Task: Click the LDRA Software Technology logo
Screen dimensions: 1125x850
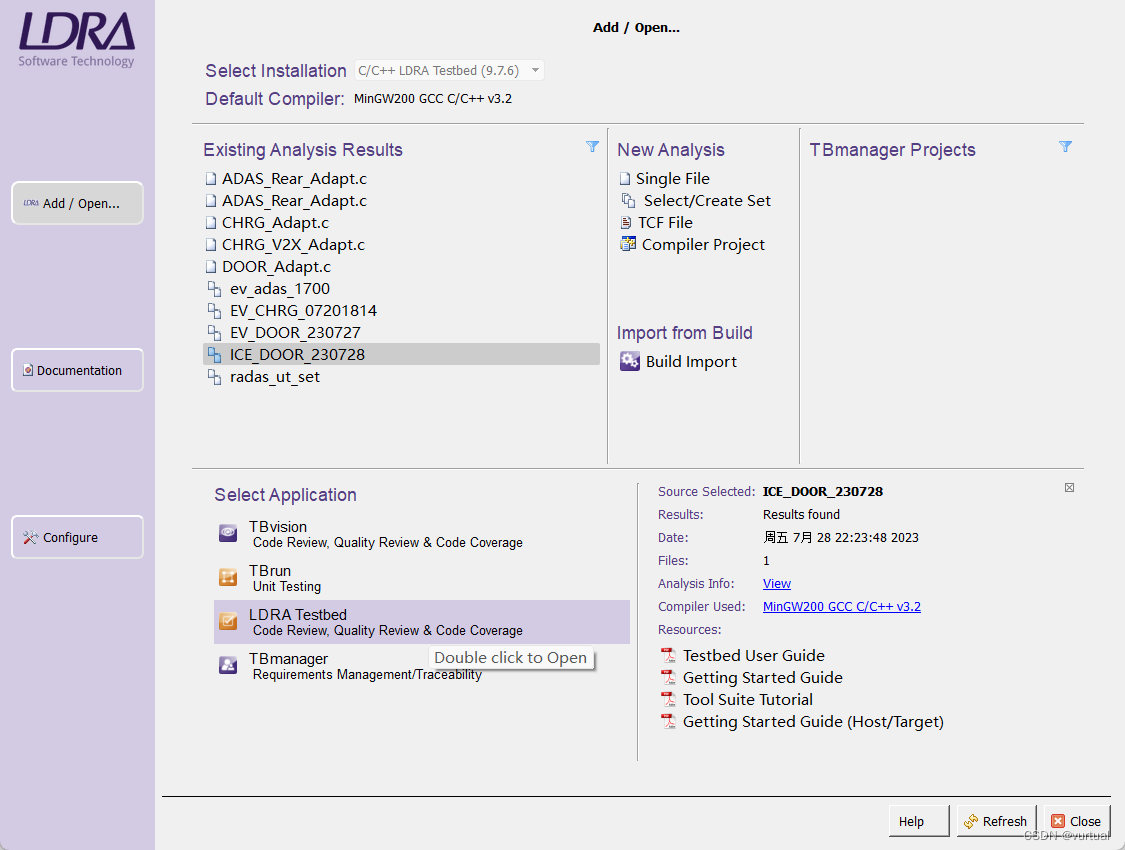Action: tap(76, 39)
